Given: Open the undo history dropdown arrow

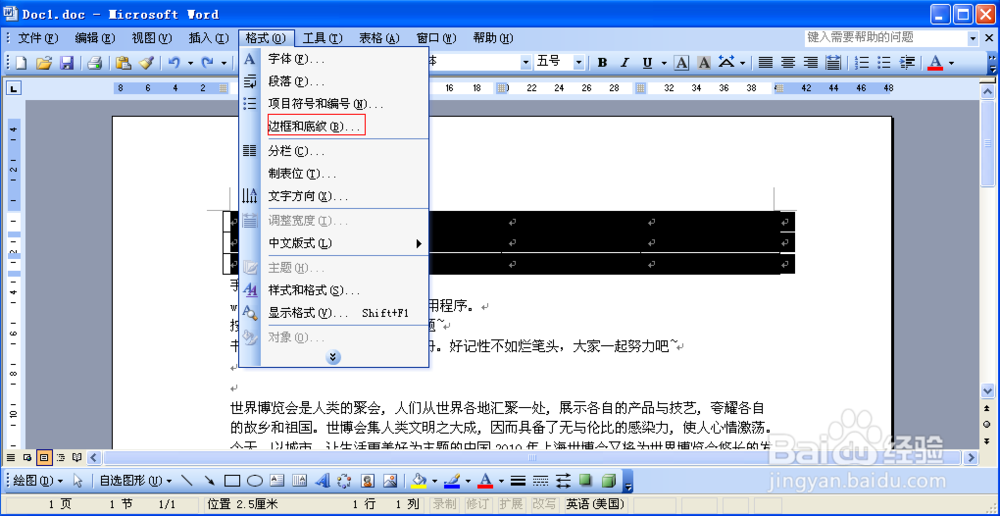Looking at the screenshot, I should [x=190, y=63].
